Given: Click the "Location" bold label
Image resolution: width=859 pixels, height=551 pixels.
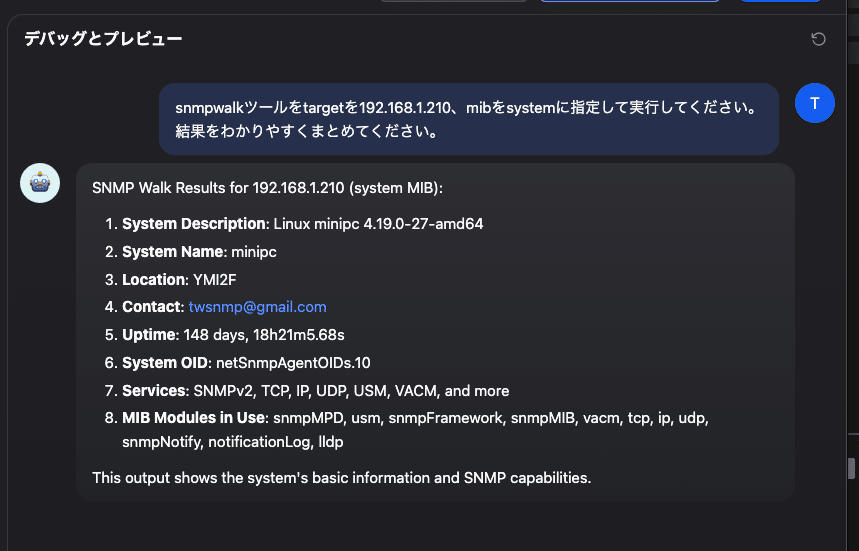Looking at the screenshot, I should 154,280.
